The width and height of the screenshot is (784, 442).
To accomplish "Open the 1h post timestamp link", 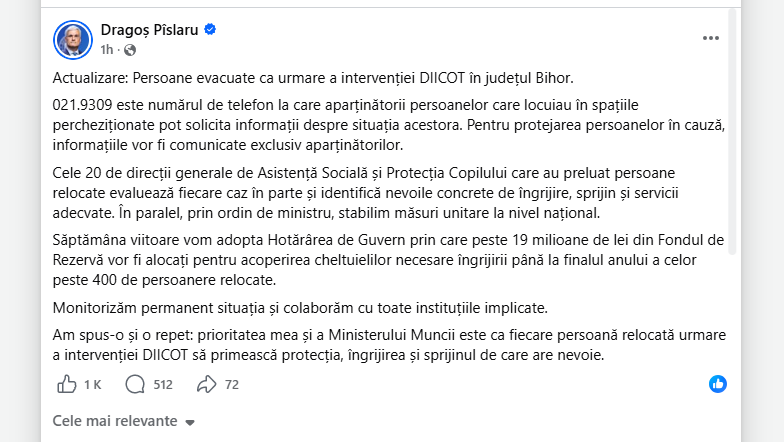I will pyautogui.click(x=106, y=50).
